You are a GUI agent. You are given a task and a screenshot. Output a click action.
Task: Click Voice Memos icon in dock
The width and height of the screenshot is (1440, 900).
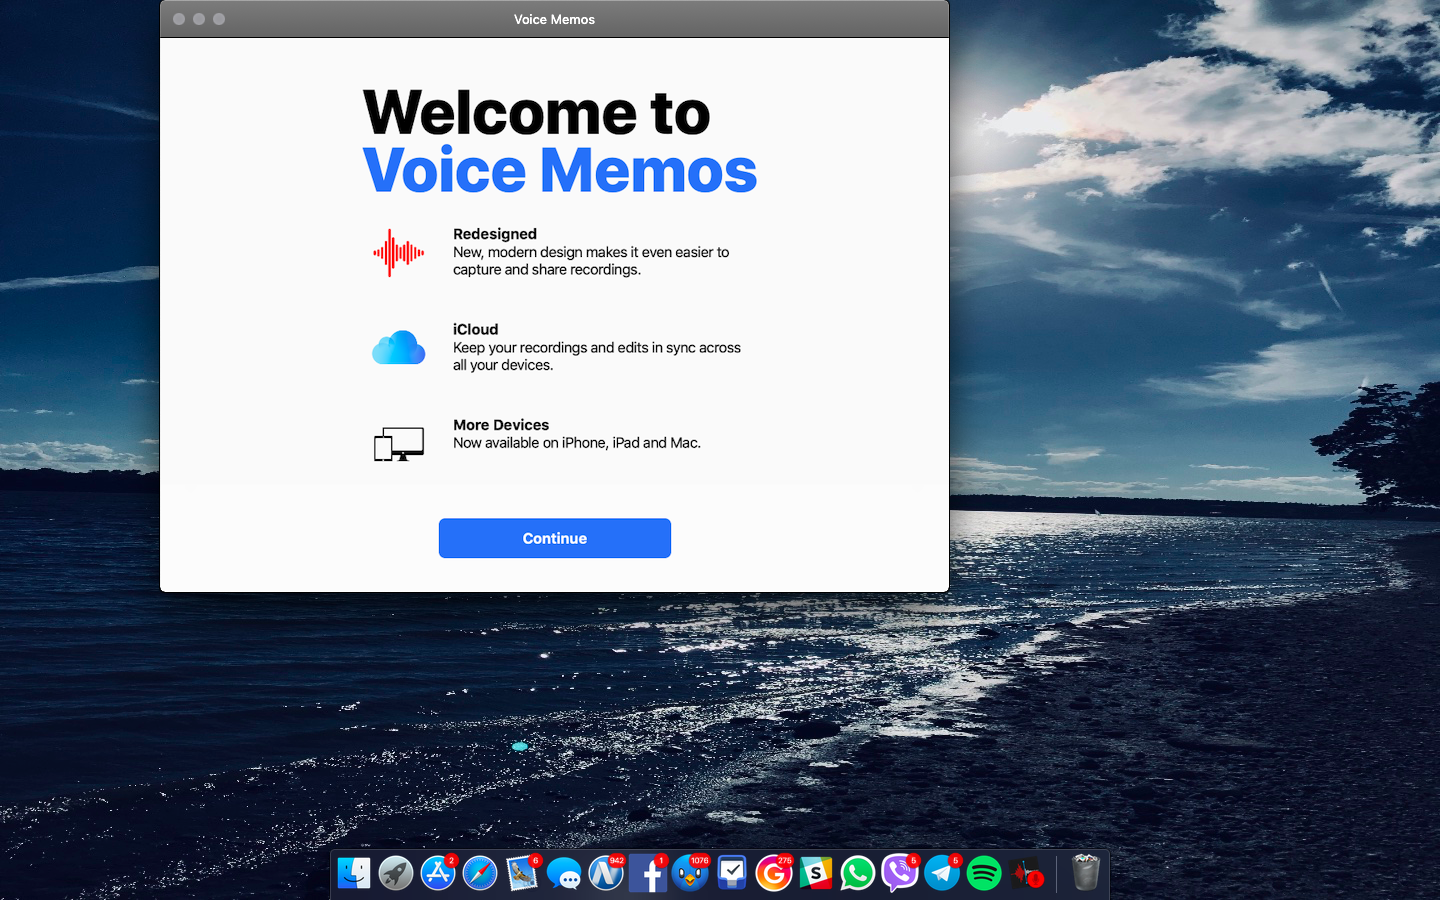point(1027,874)
